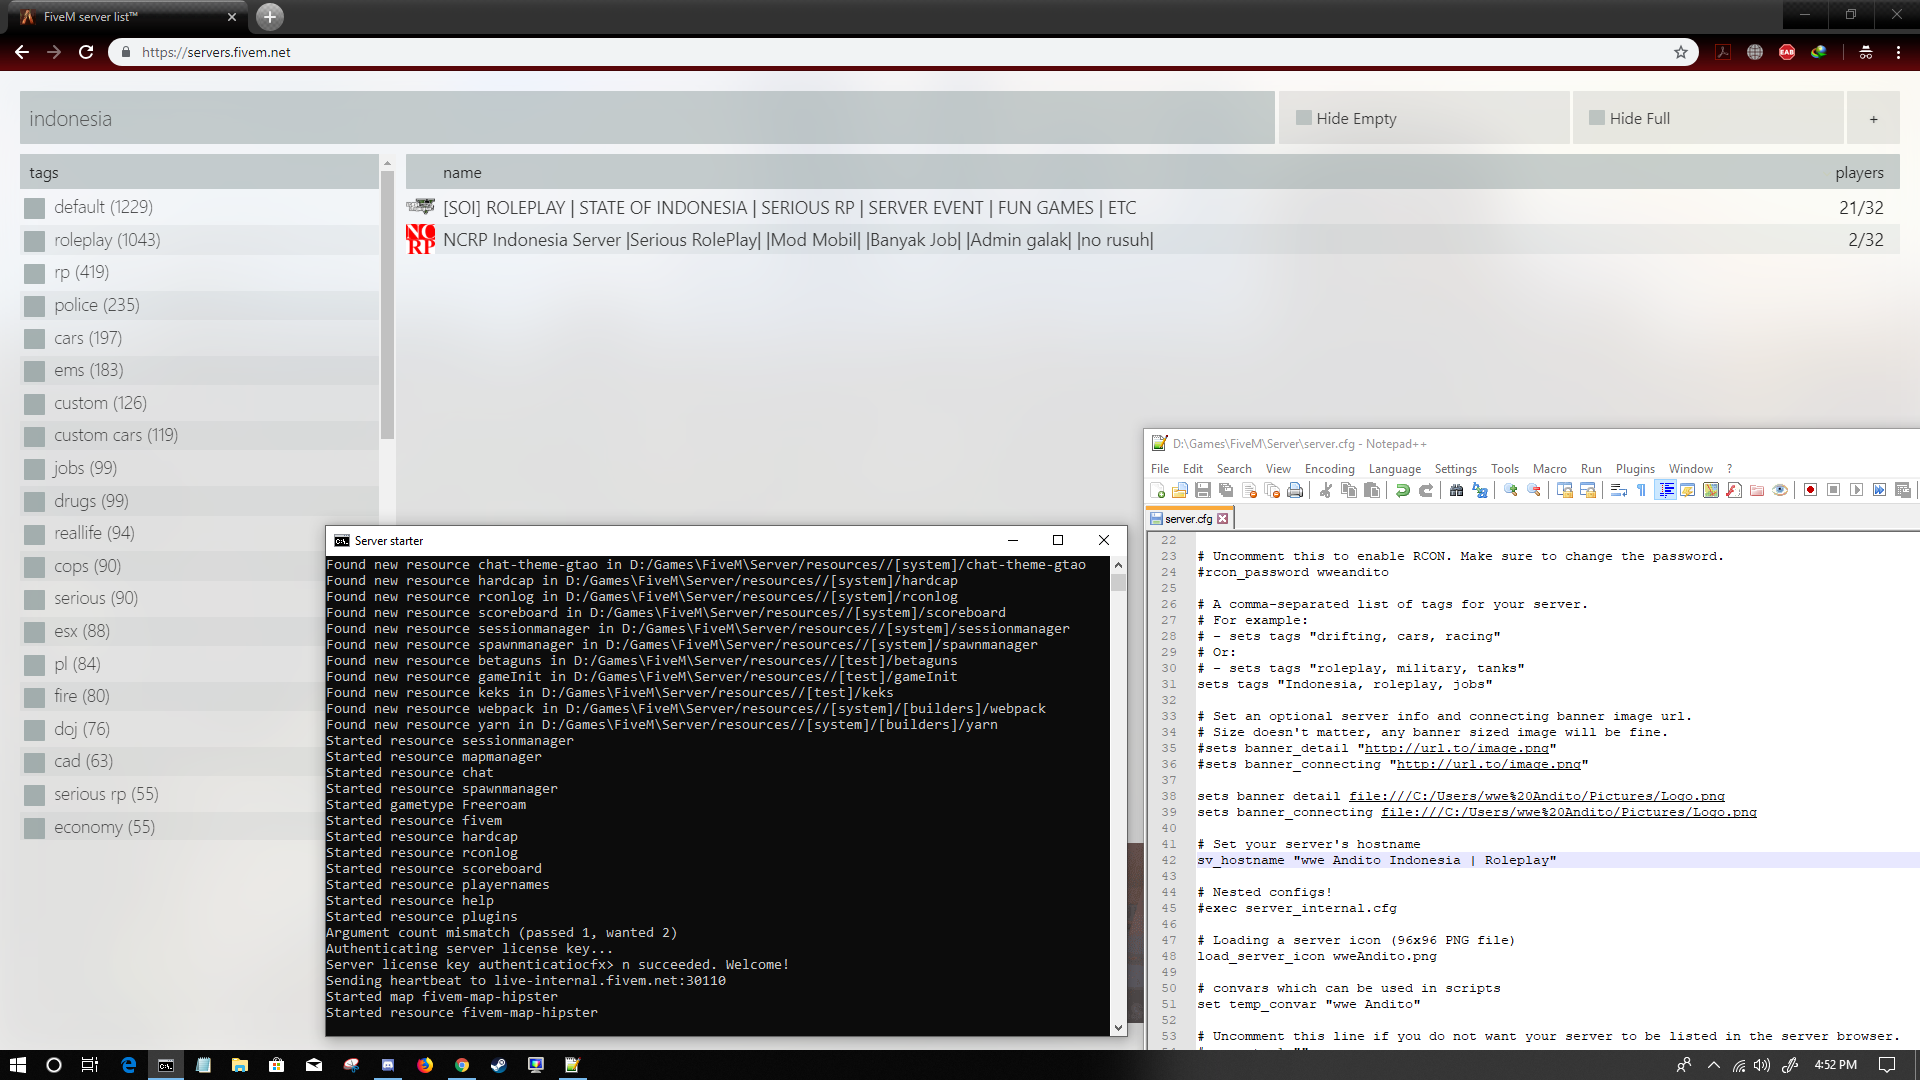The height and width of the screenshot is (1080, 1920).
Task: Check the default (1229) tag
Action: pos(35,208)
